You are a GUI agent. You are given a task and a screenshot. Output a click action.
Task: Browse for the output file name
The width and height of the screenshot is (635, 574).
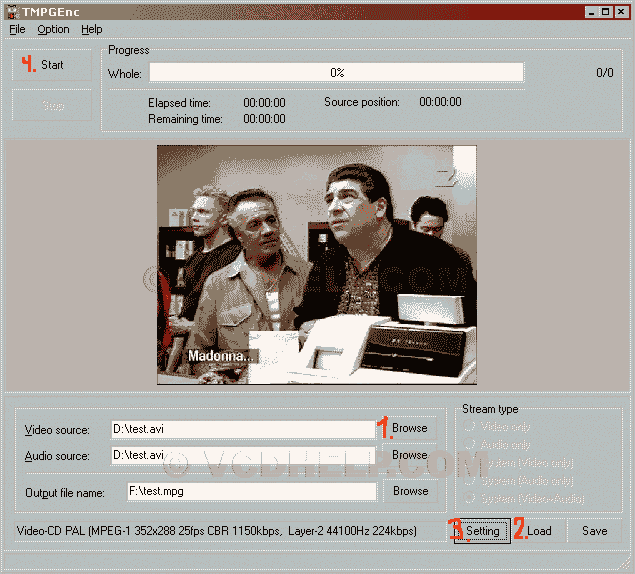tap(410, 491)
